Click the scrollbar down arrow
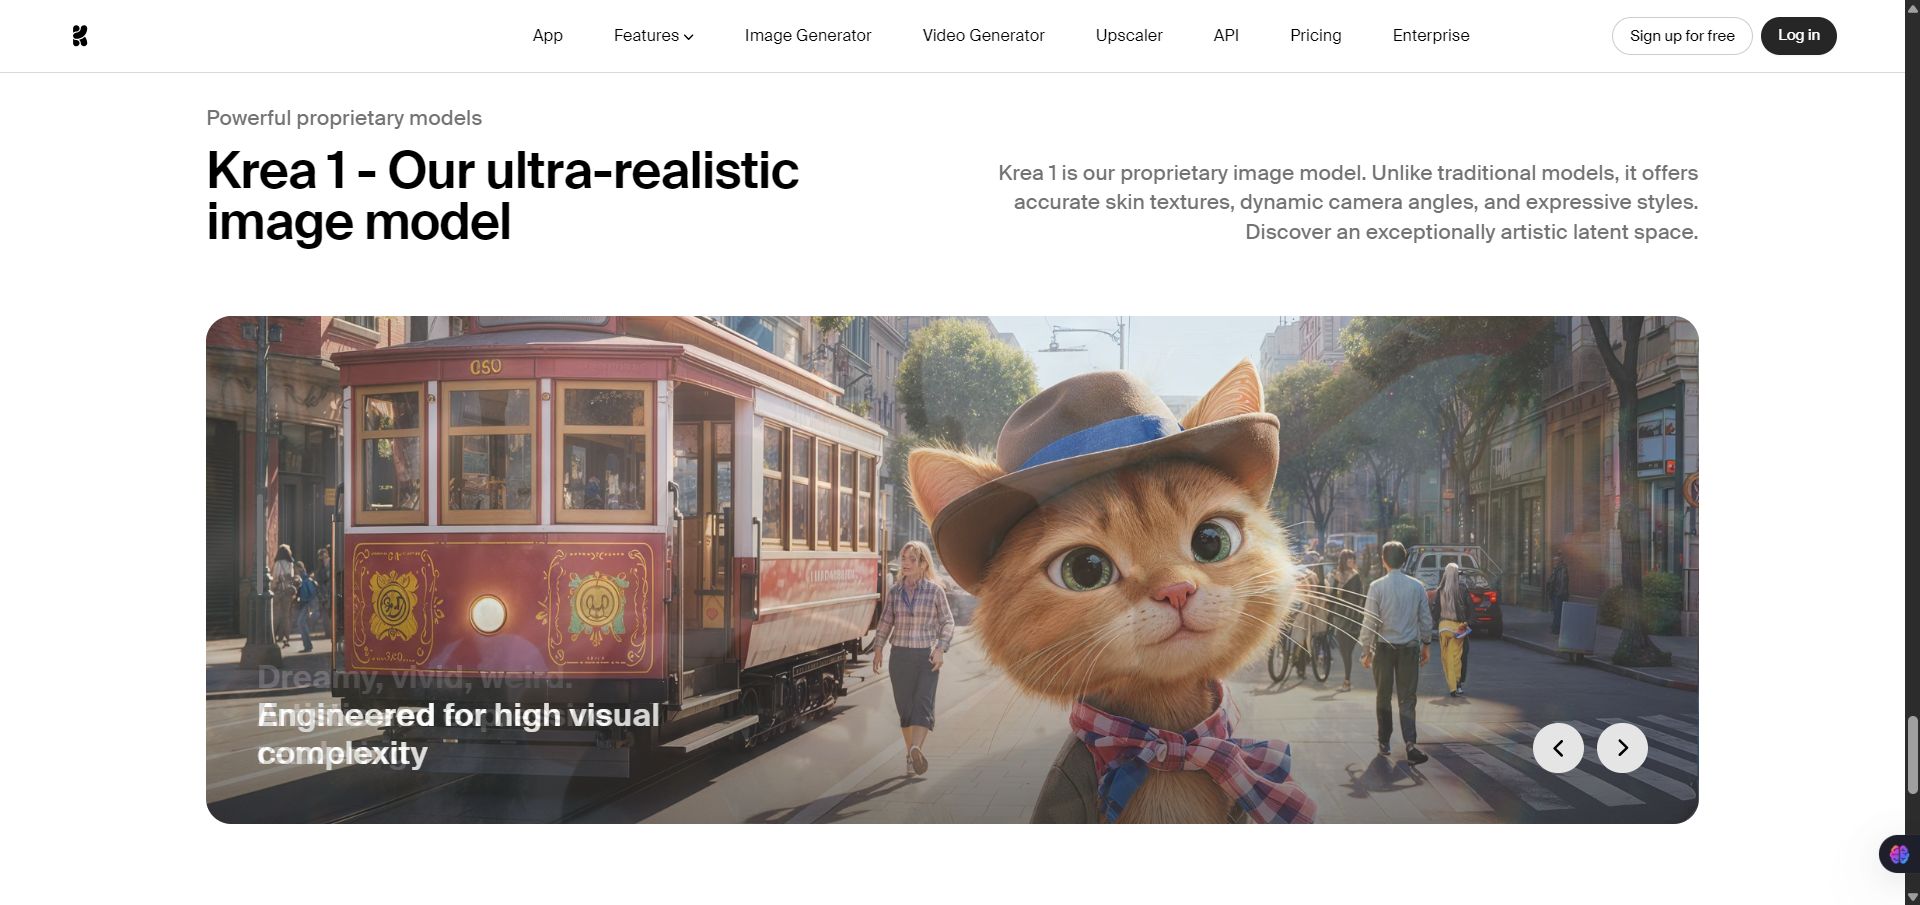 click(1912, 897)
